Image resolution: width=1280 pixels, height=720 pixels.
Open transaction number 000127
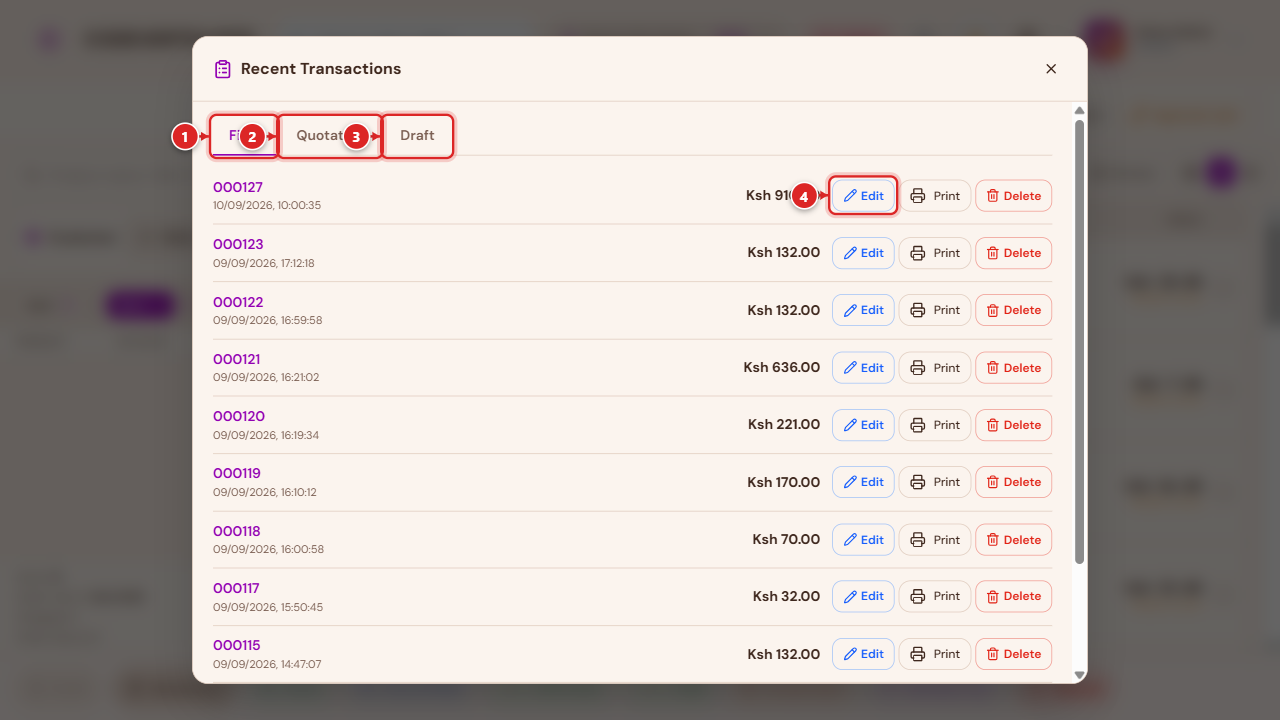(x=238, y=187)
